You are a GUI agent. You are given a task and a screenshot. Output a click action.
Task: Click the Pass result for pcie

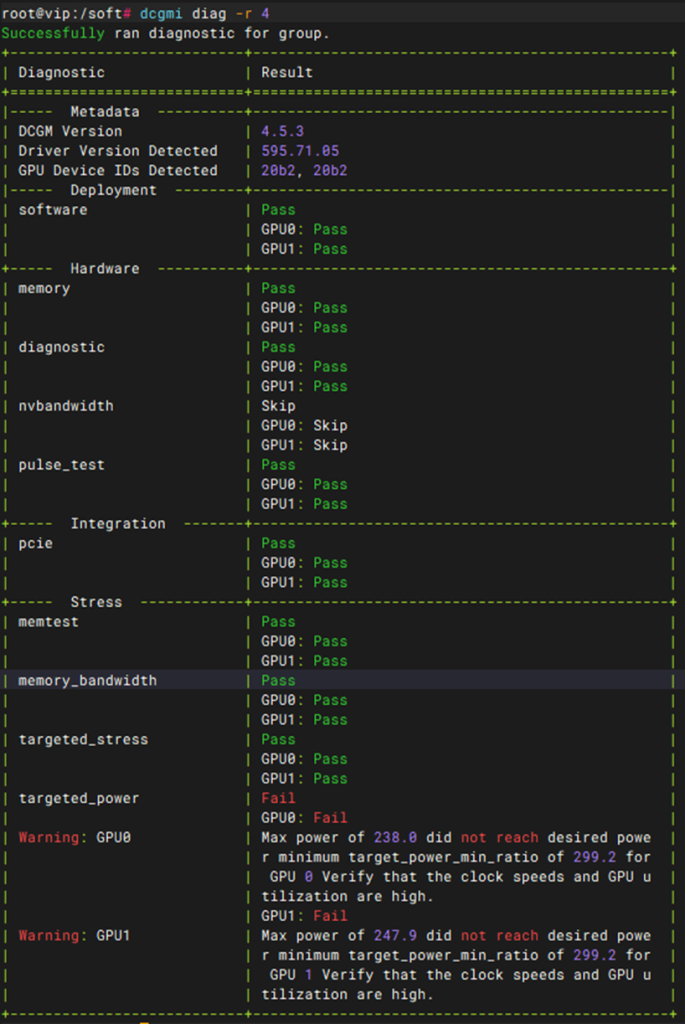coord(278,543)
